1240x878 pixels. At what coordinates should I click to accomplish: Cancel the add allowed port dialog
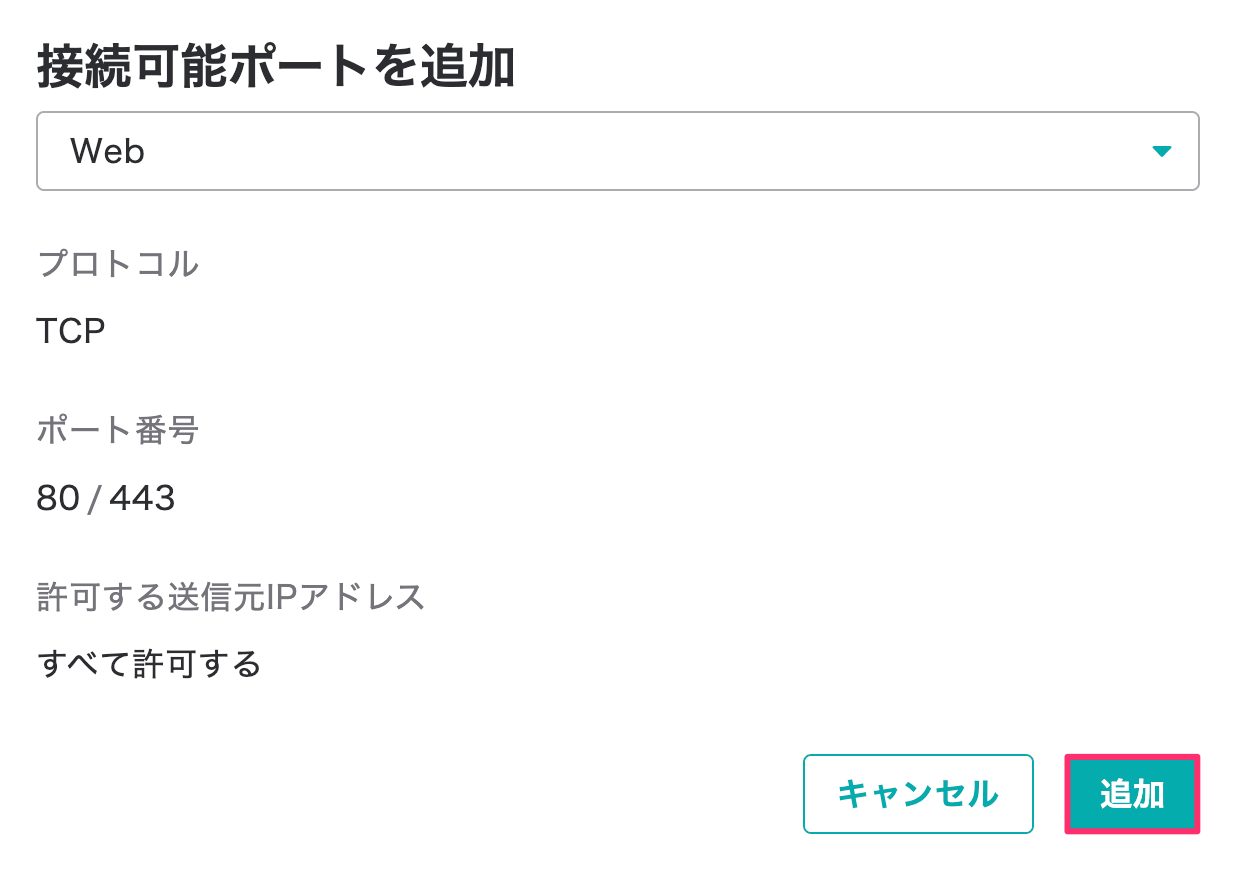pos(918,794)
